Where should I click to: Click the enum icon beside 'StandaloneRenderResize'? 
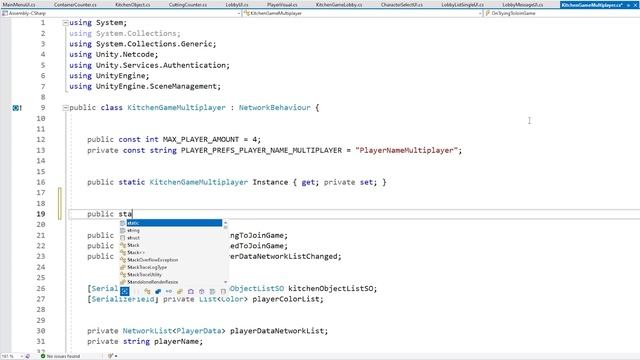[123, 282]
